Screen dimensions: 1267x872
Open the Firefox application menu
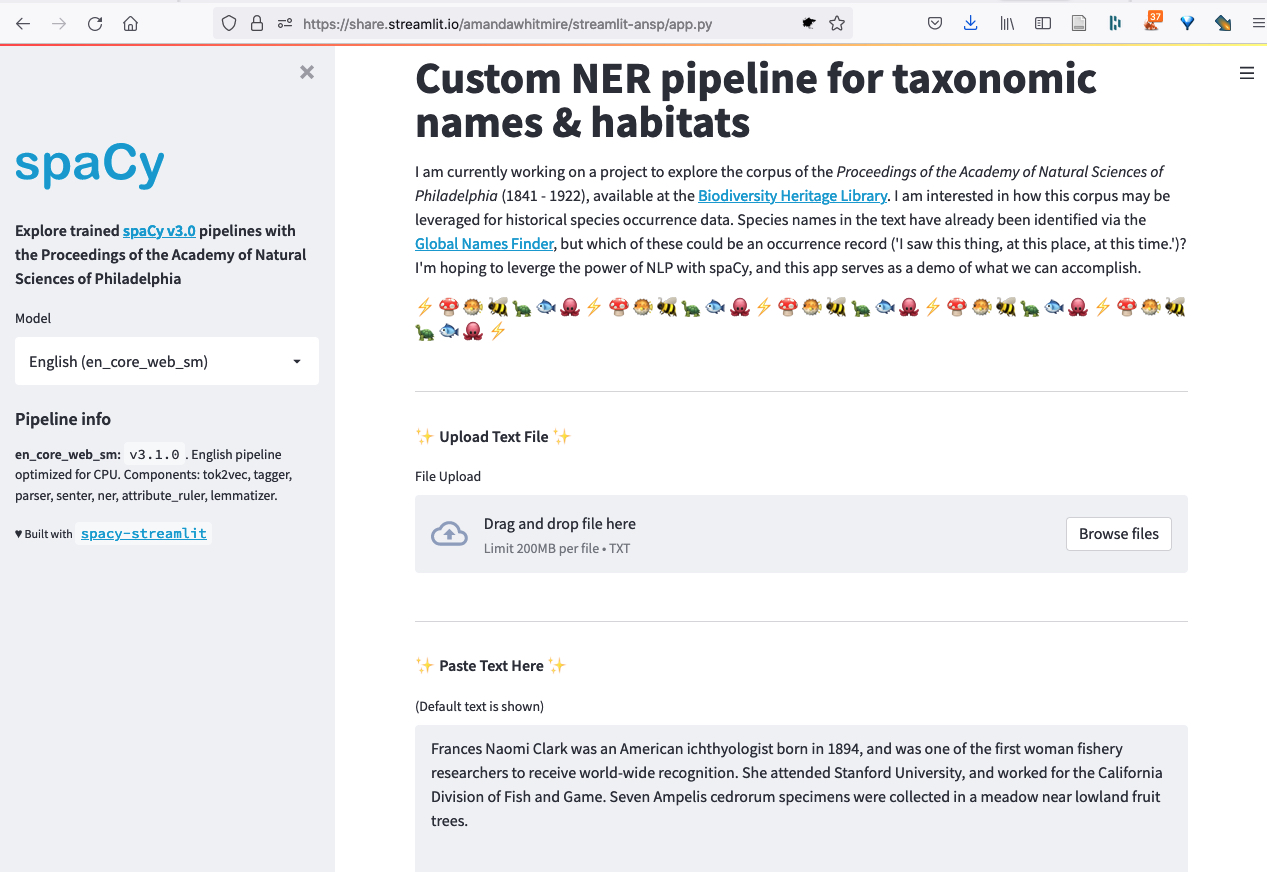pos(1258,23)
